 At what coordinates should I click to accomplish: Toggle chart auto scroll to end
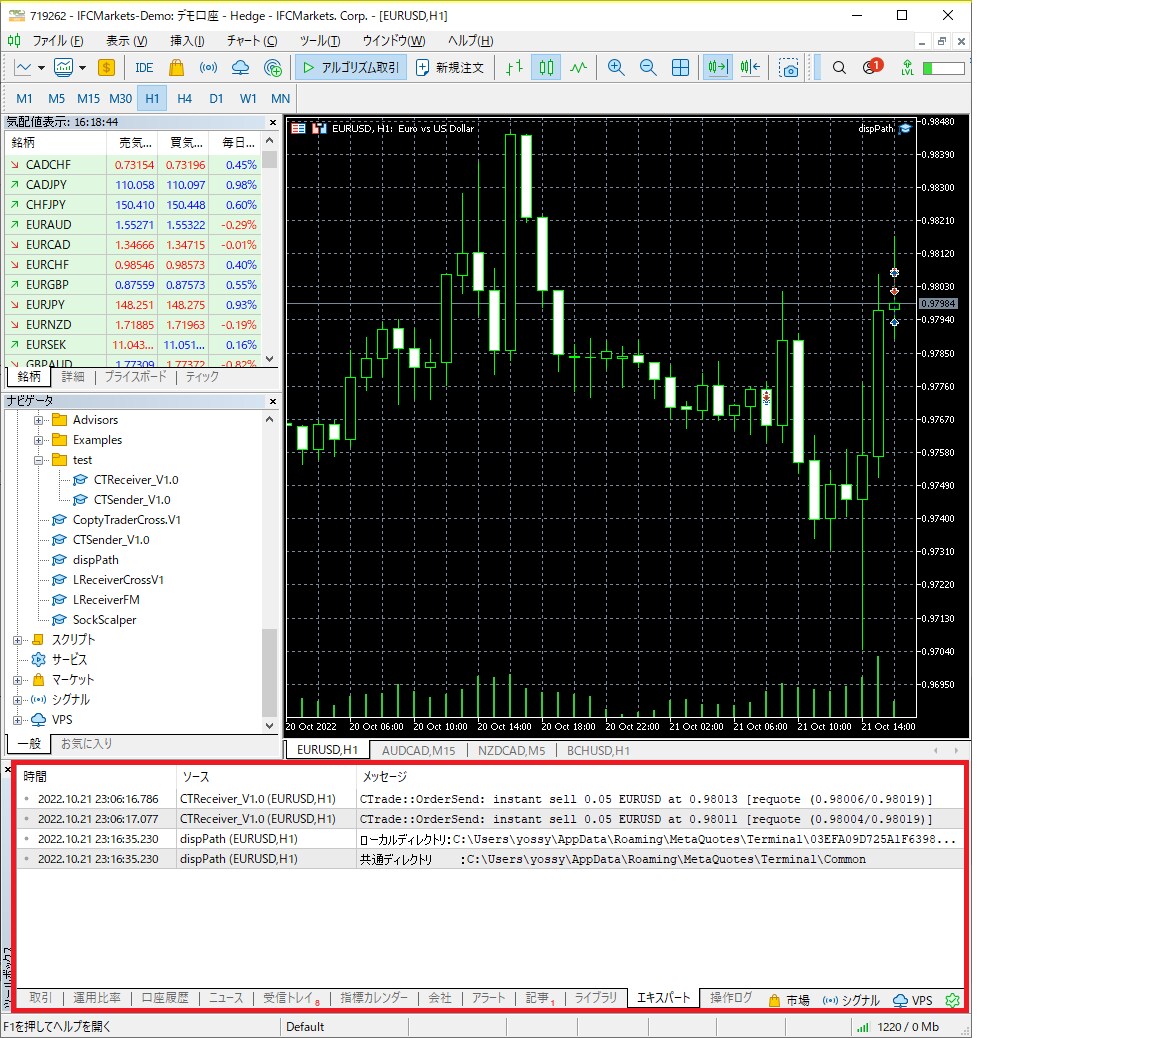click(717, 68)
